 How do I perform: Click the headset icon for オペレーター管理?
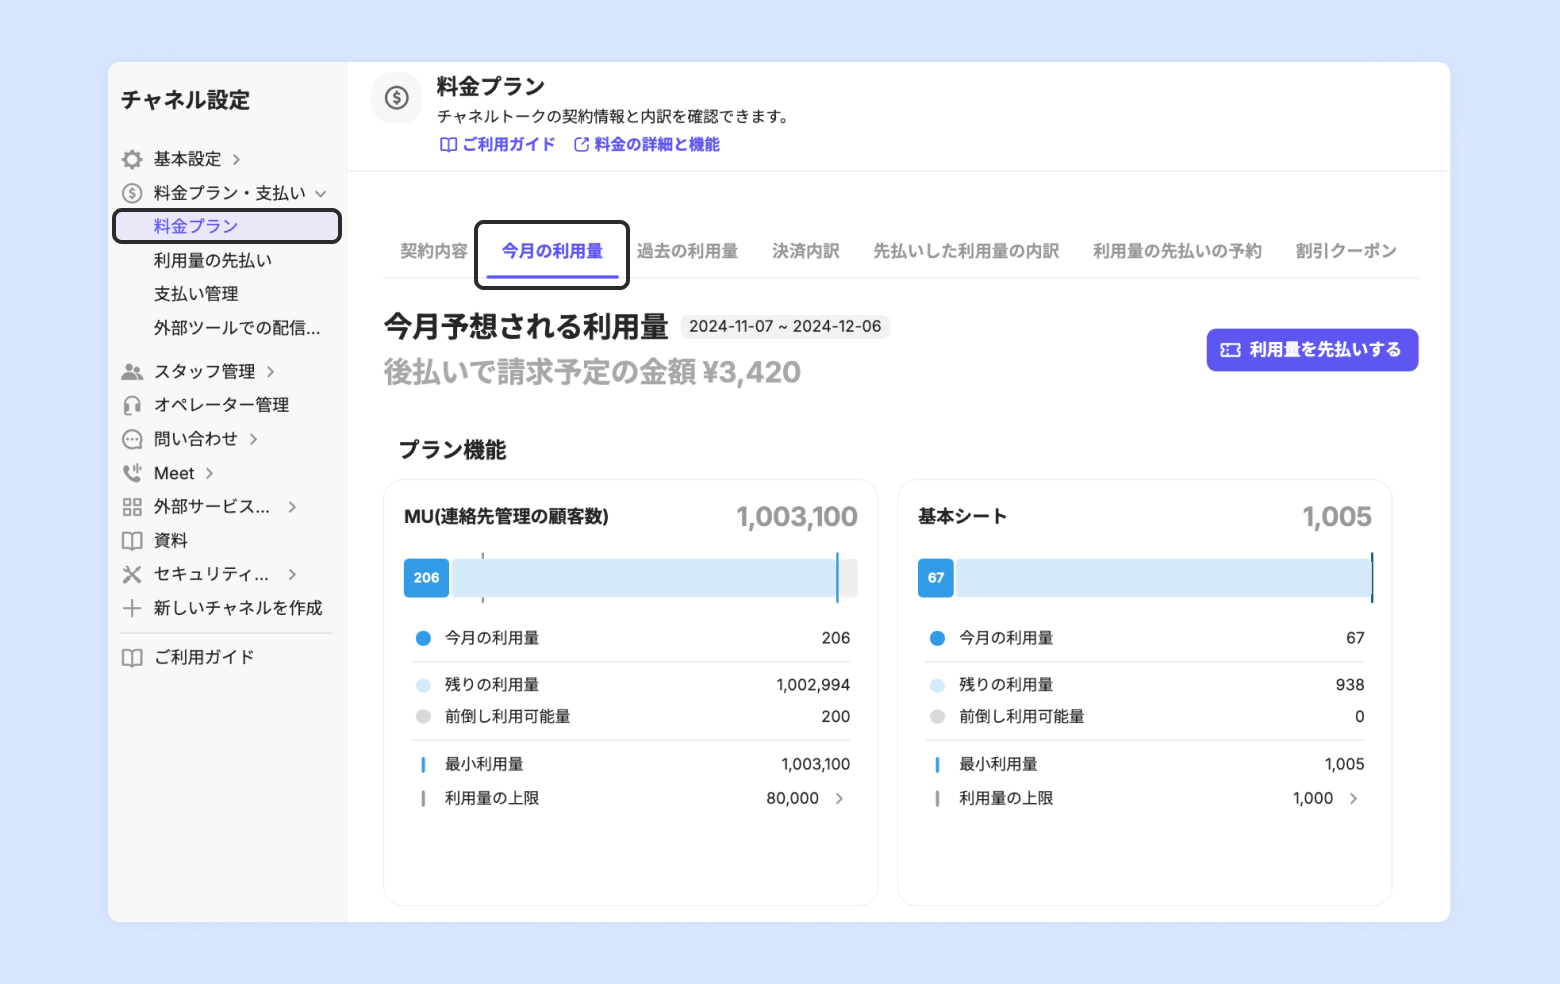(132, 405)
